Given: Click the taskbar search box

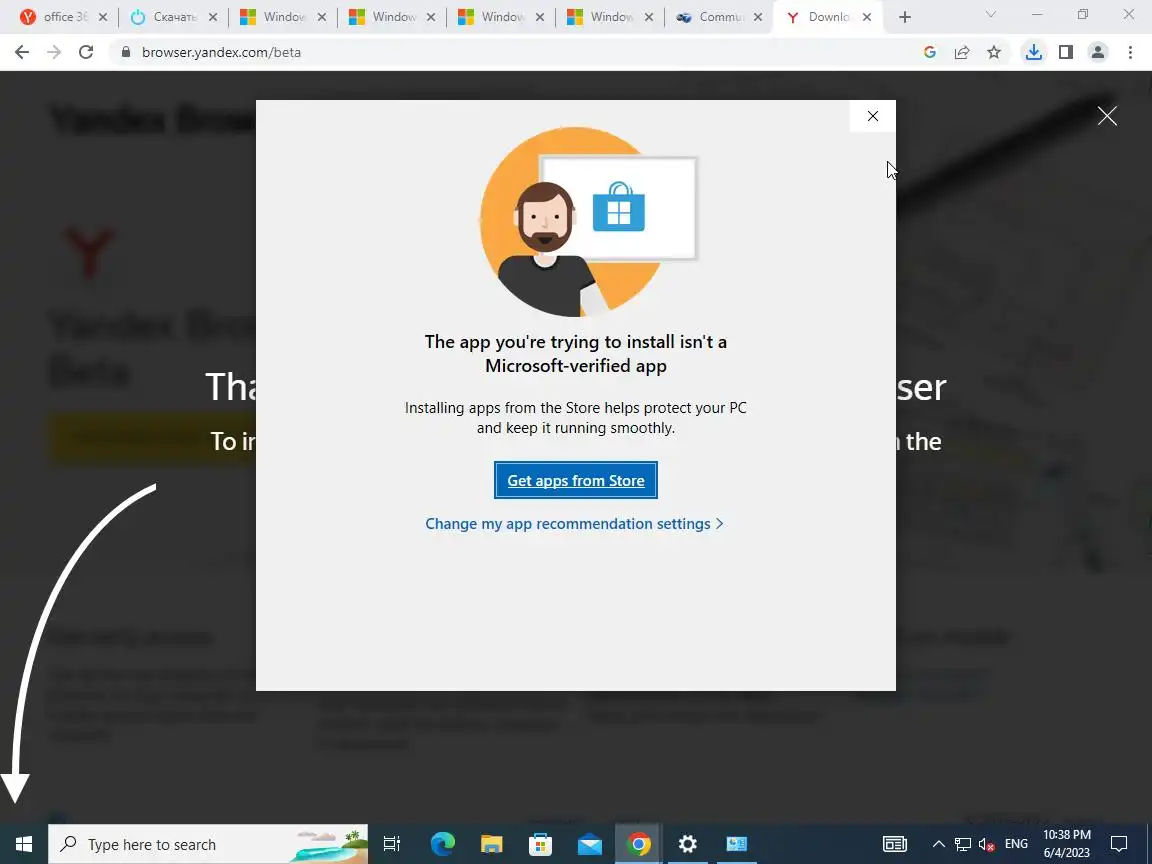Looking at the screenshot, I should pos(208,844).
